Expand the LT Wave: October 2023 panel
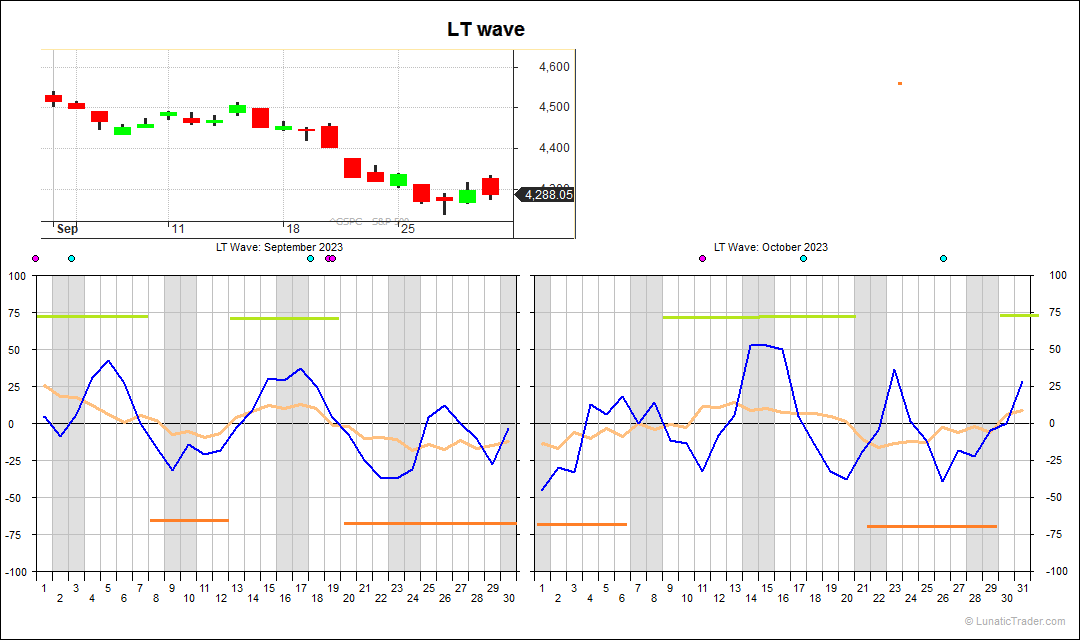 tap(770, 247)
